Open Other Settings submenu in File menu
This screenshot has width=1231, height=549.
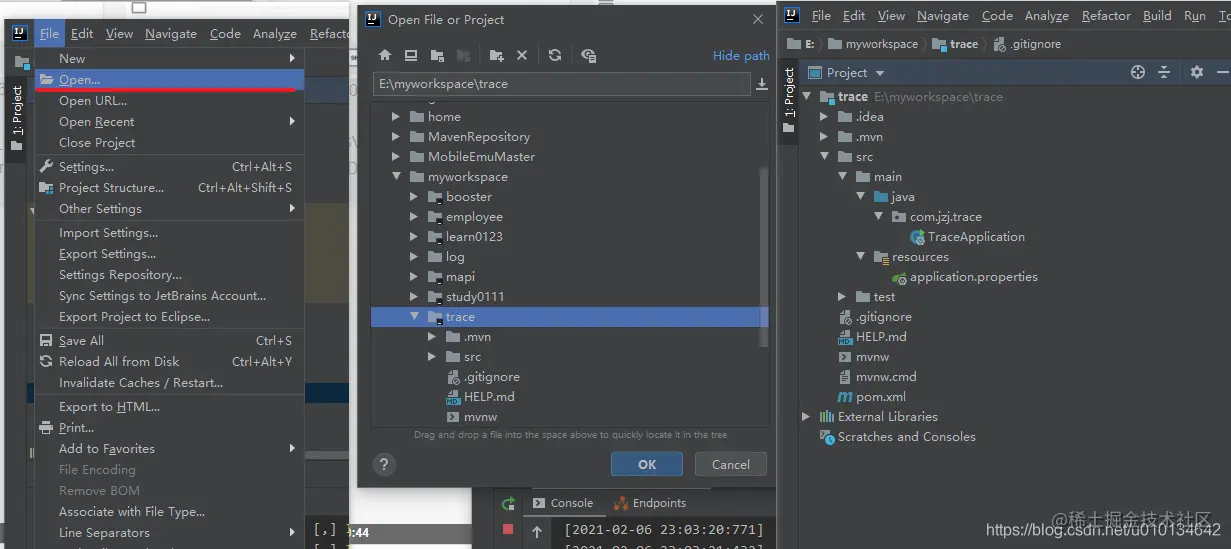pos(169,208)
